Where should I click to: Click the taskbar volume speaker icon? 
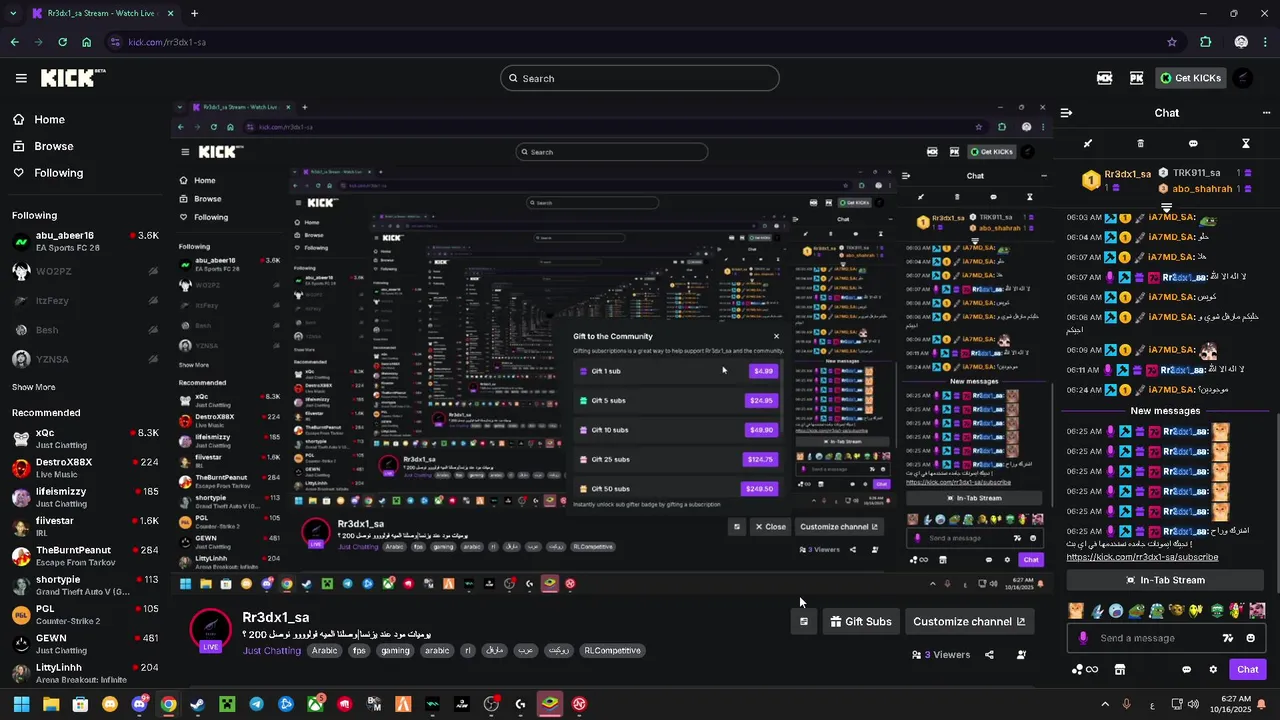[x=1194, y=704]
